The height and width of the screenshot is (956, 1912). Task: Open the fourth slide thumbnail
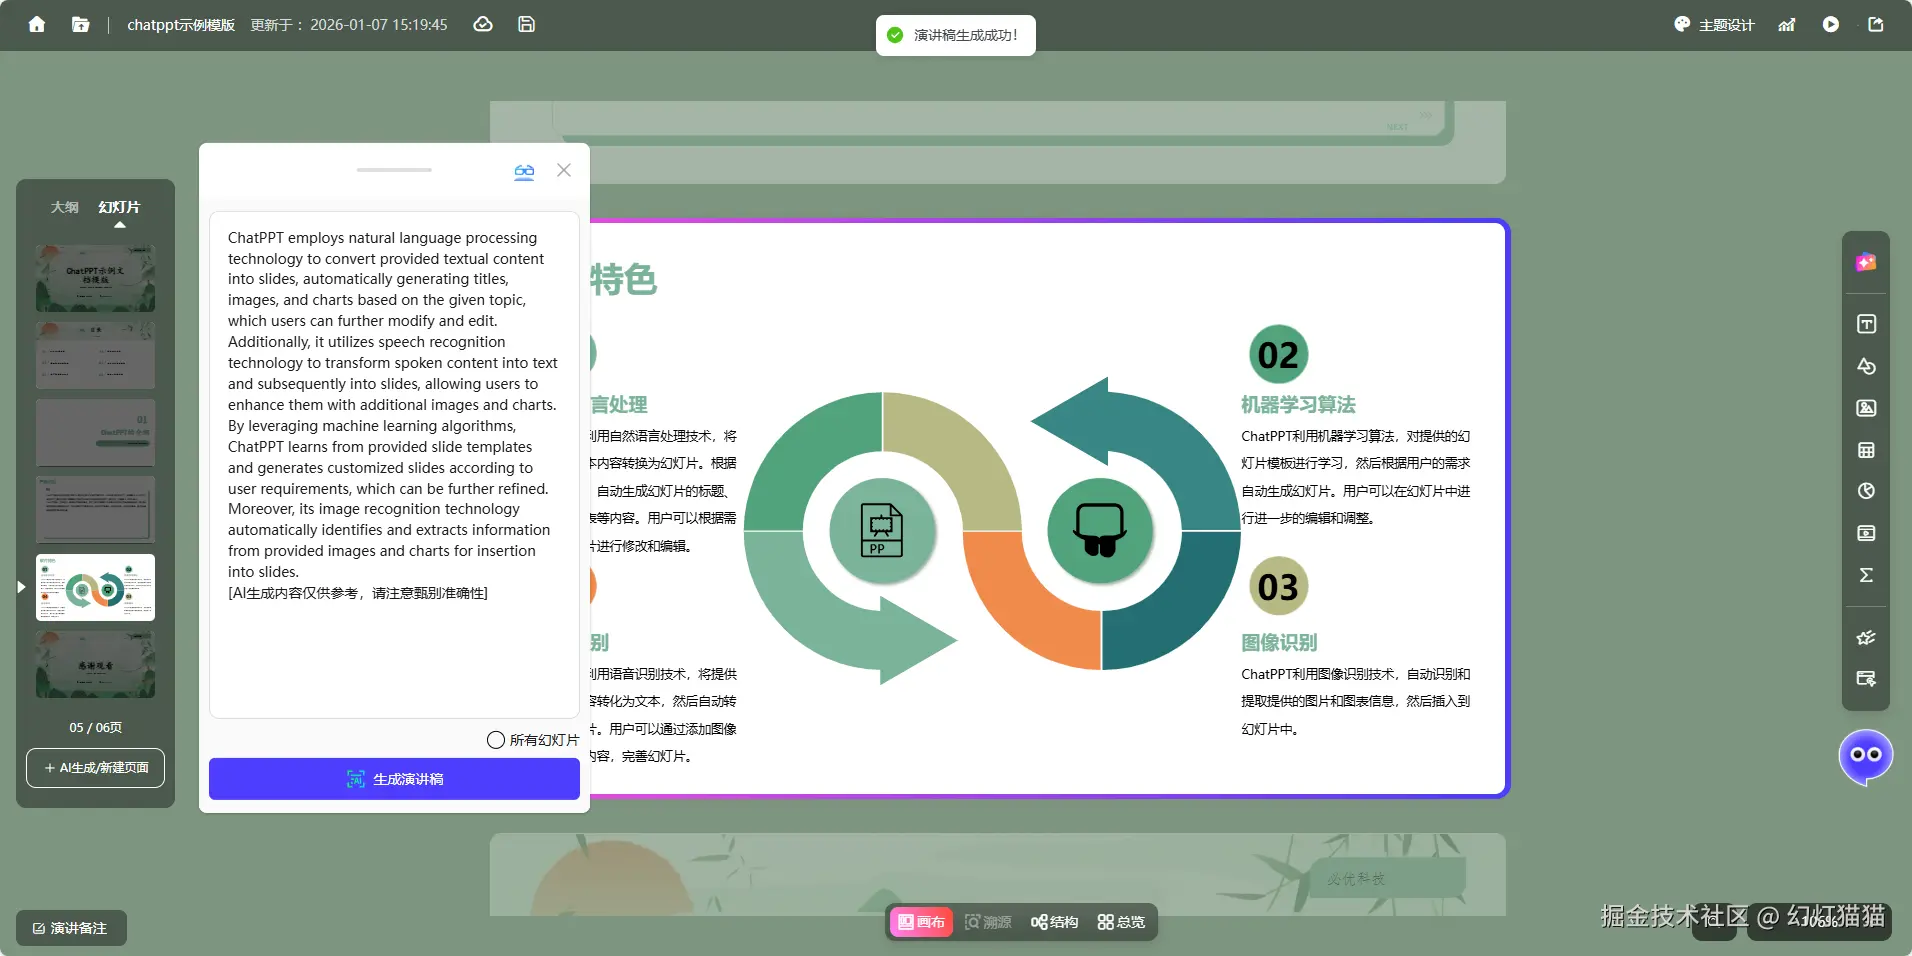(95, 510)
